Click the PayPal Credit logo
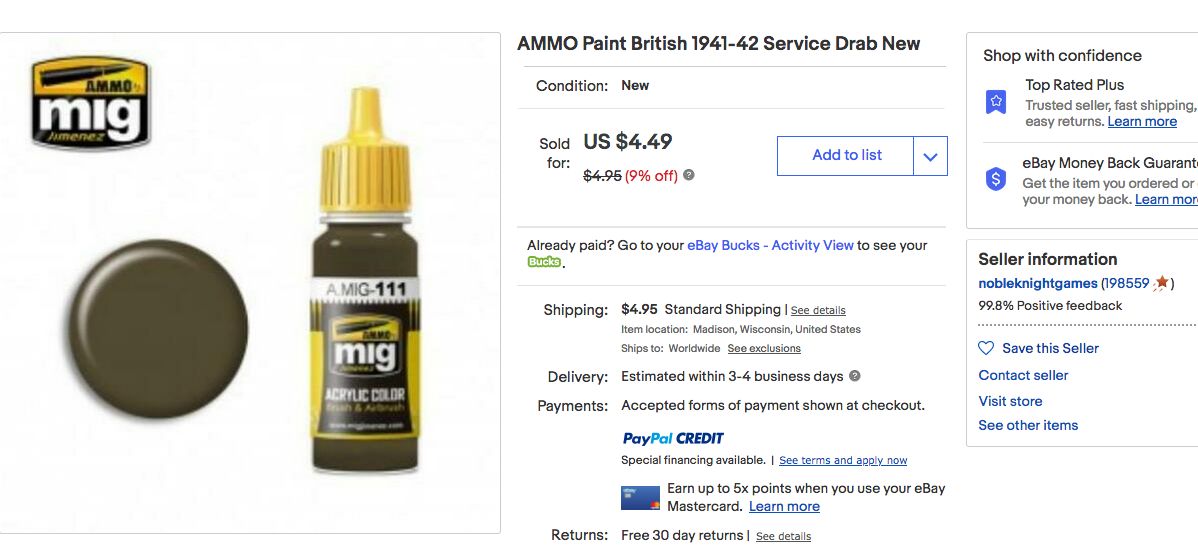Viewport: 1198px width, 555px height. point(673,438)
